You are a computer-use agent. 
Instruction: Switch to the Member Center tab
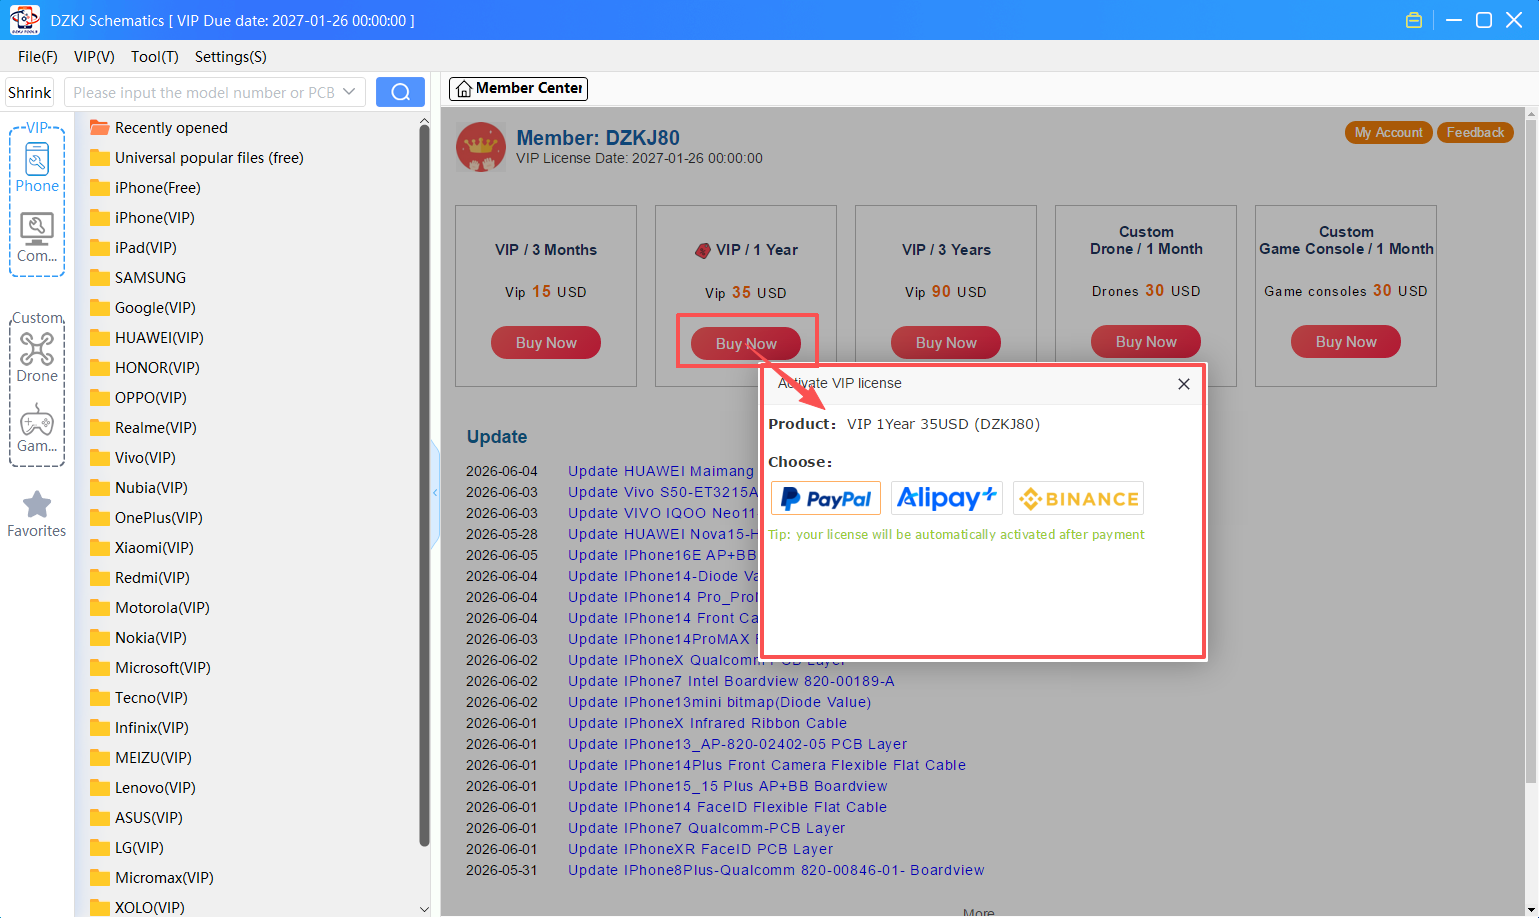518,89
